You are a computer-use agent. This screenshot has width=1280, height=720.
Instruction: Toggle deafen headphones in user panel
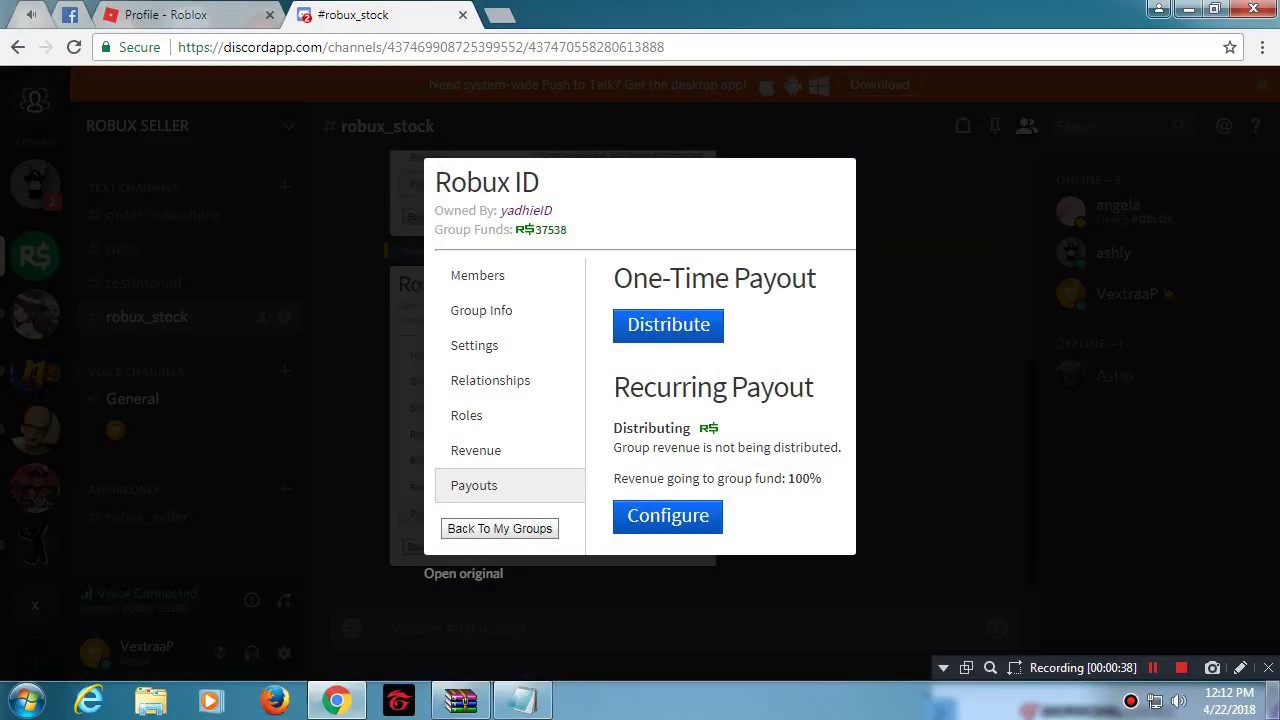pyautogui.click(x=252, y=653)
